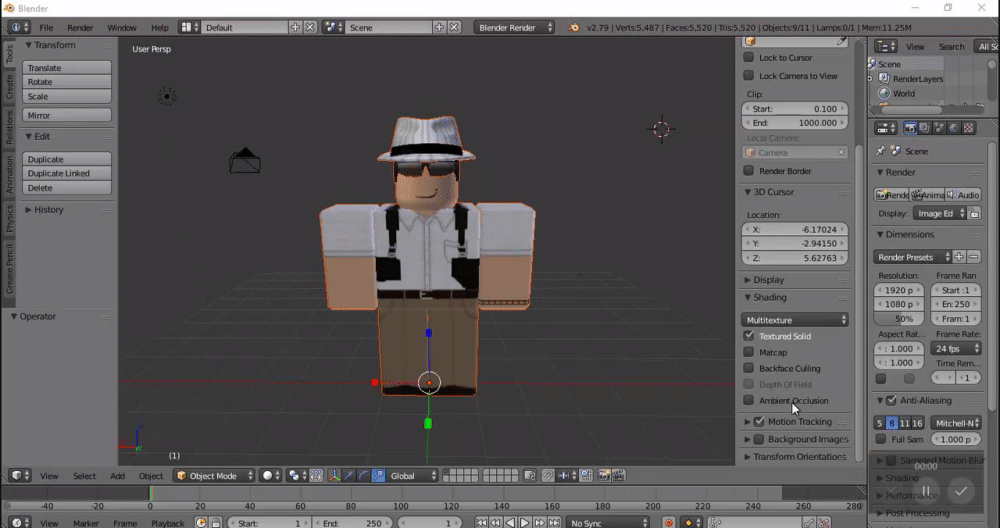Open the Render Presets dropdown
Viewport: 1000px width, 528px height.
coord(912,257)
